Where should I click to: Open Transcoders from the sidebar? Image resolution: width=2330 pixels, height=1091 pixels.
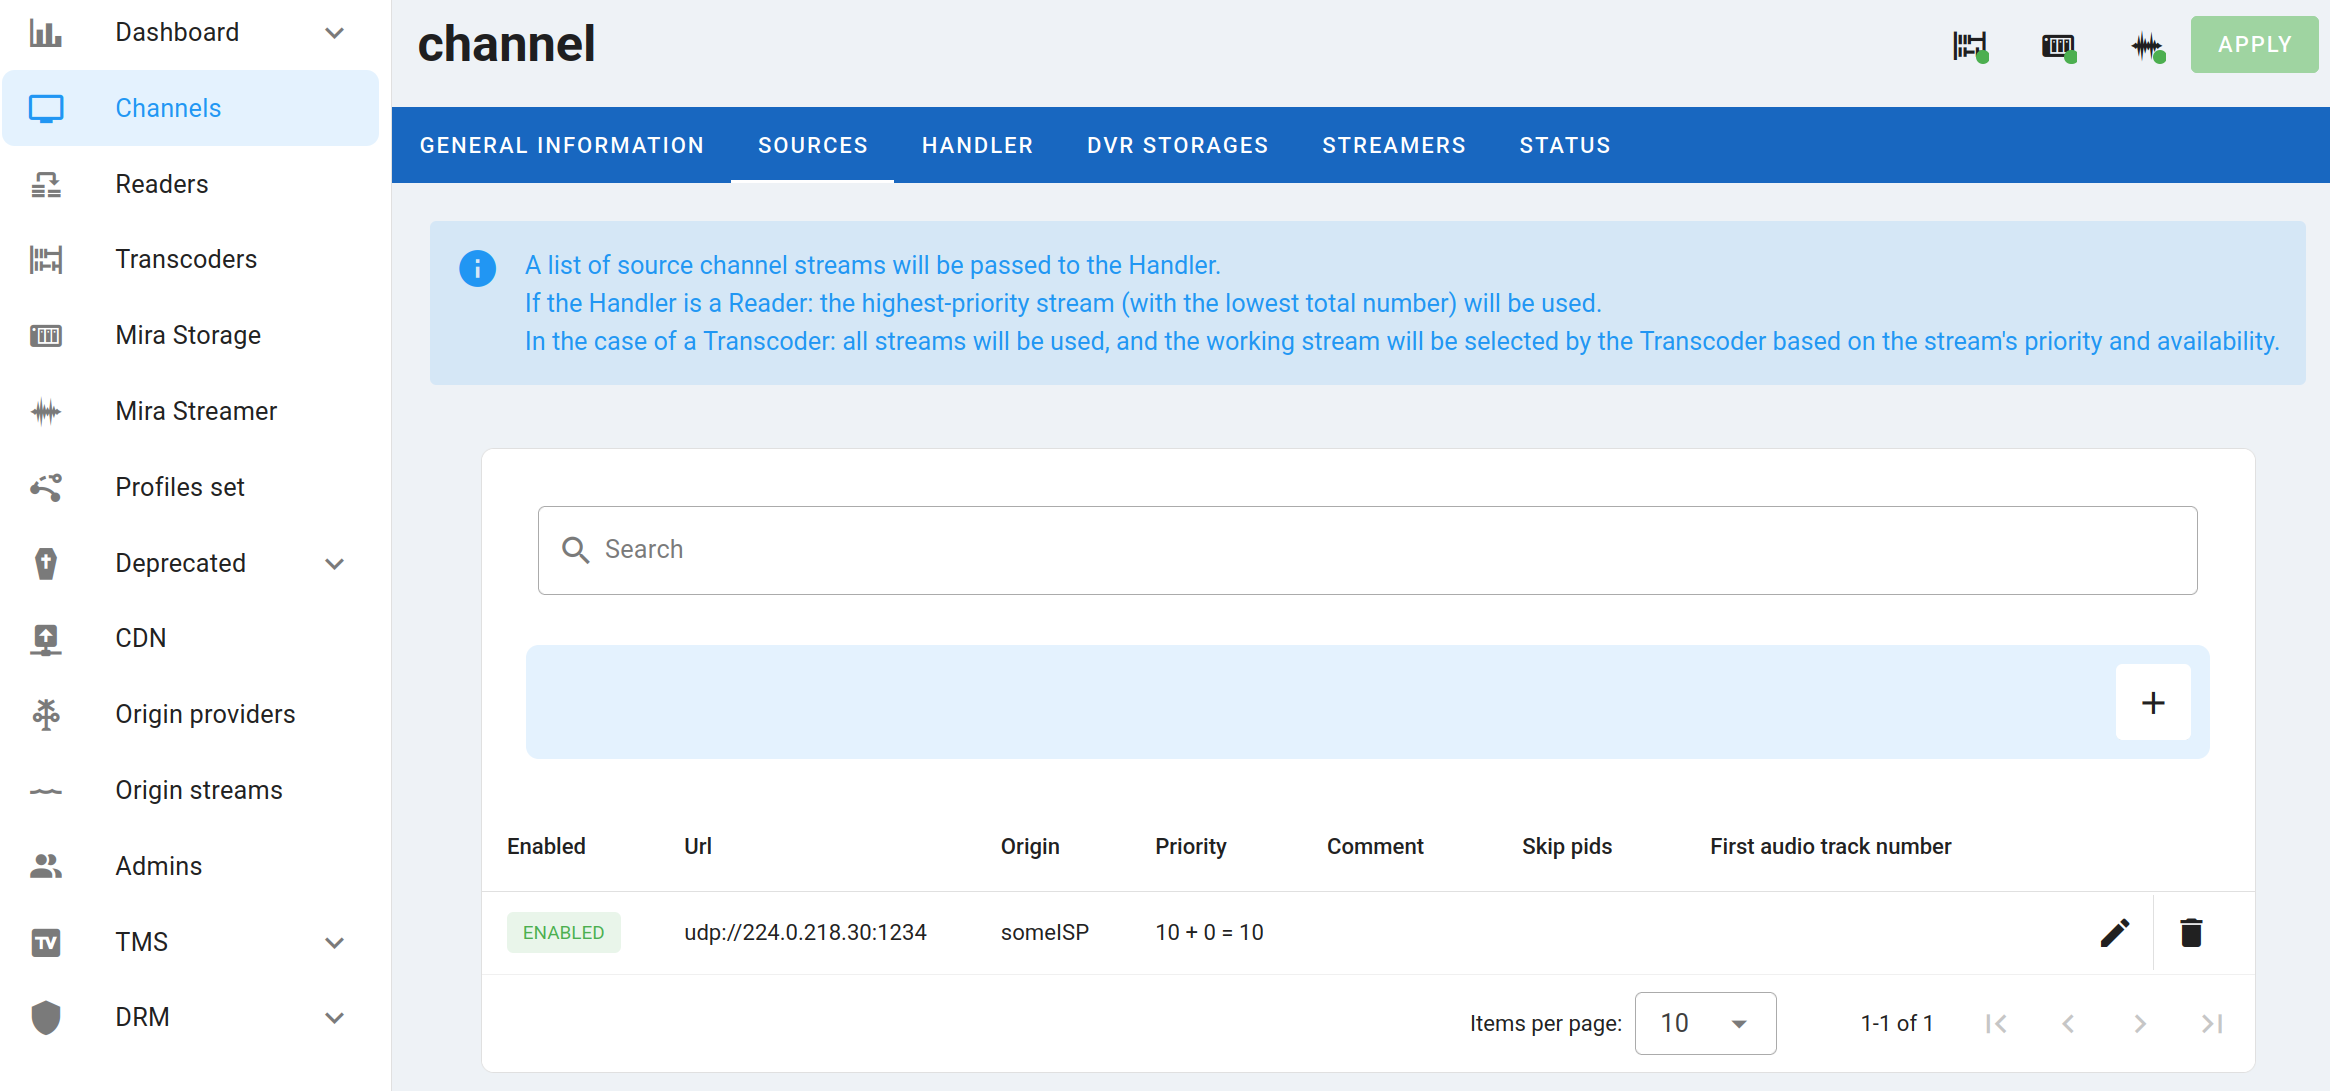[186, 260]
